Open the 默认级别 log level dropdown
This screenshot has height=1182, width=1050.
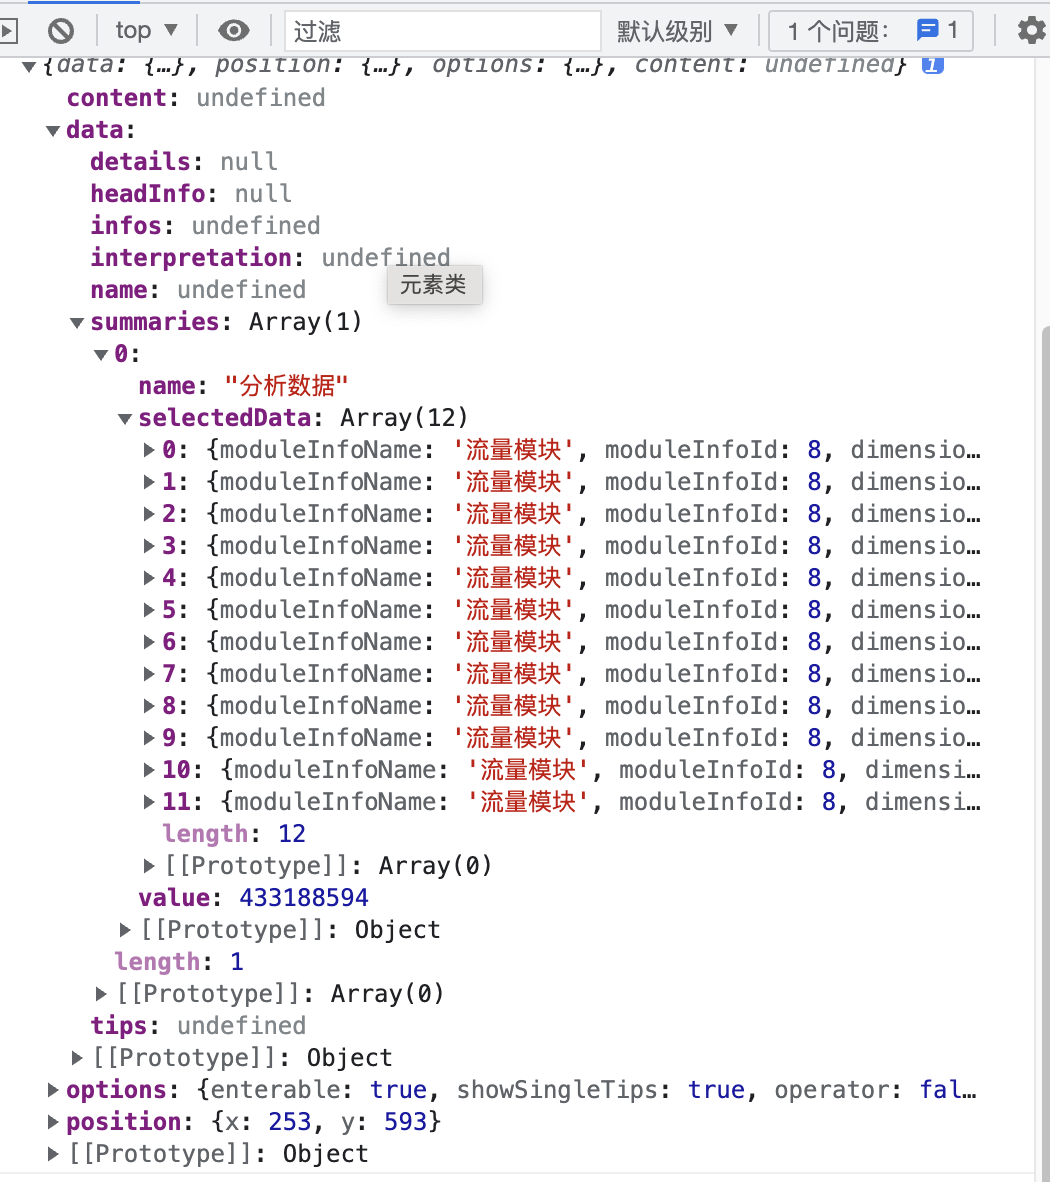(678, 30)
